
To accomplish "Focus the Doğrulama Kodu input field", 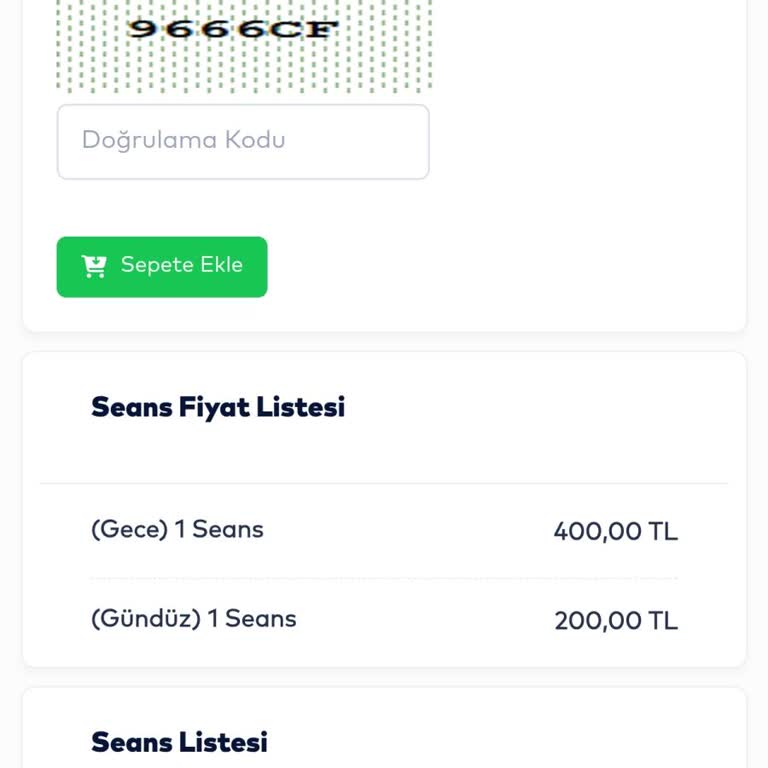I will point(243,141).
